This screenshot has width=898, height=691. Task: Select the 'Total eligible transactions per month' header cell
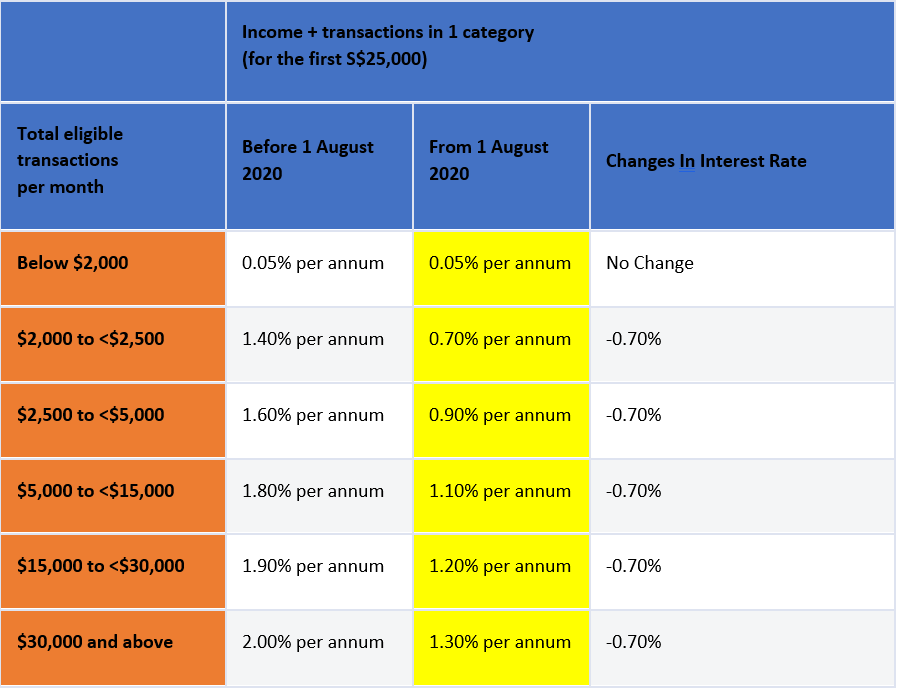70,160
